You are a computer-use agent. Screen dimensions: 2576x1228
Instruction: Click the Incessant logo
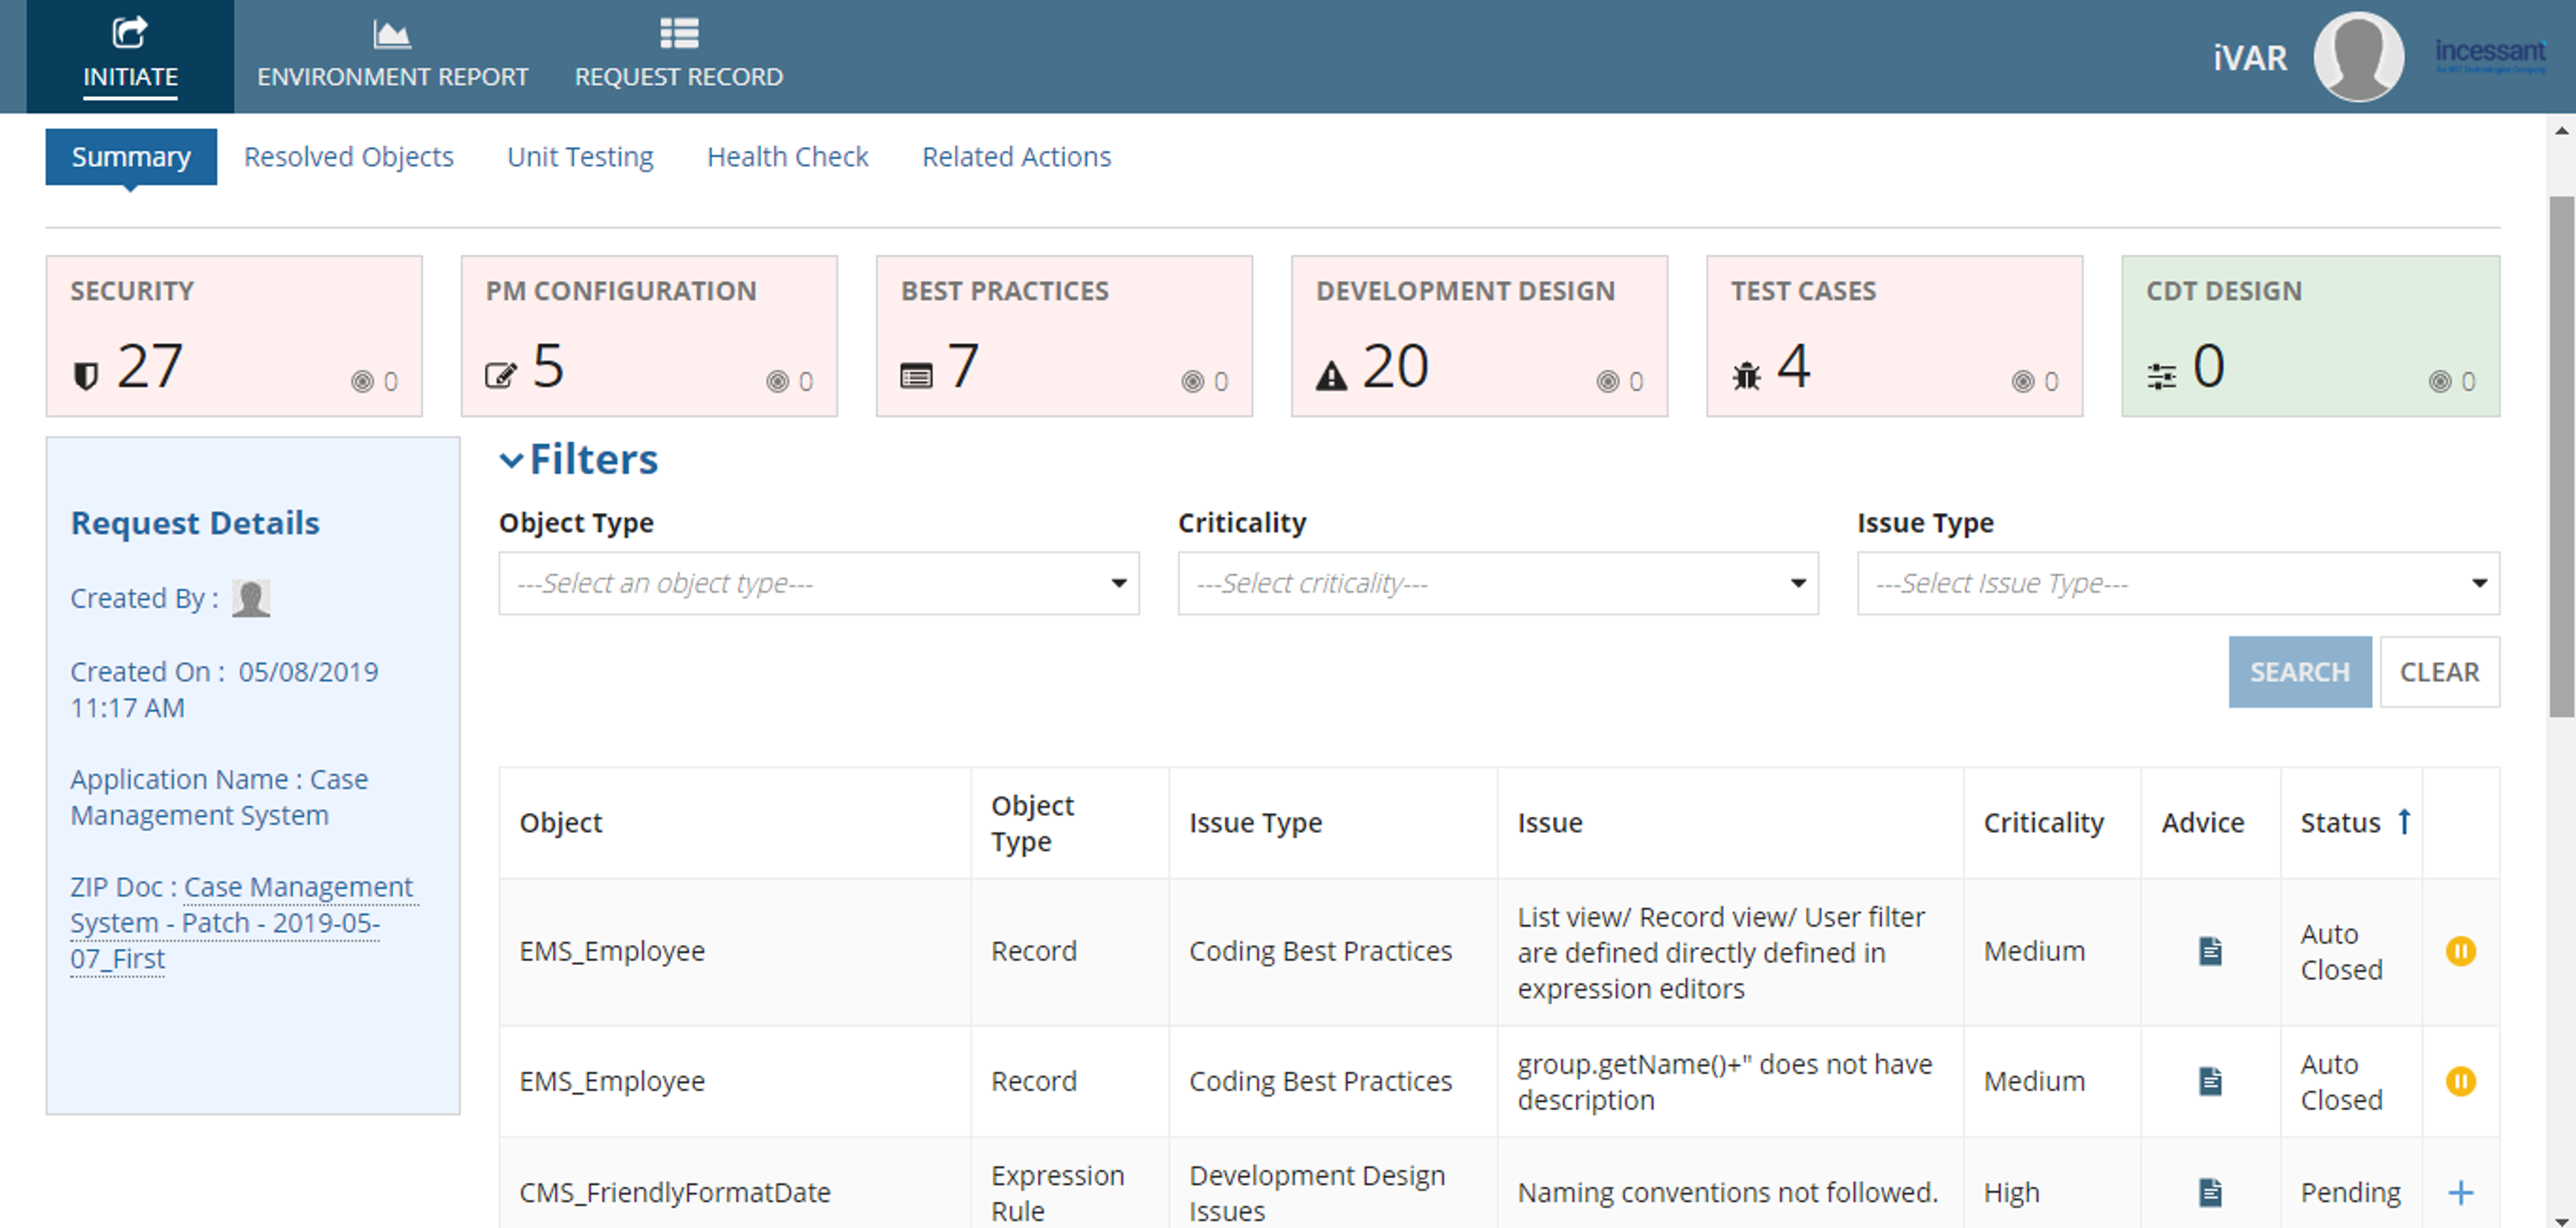tap(2490, 55)
